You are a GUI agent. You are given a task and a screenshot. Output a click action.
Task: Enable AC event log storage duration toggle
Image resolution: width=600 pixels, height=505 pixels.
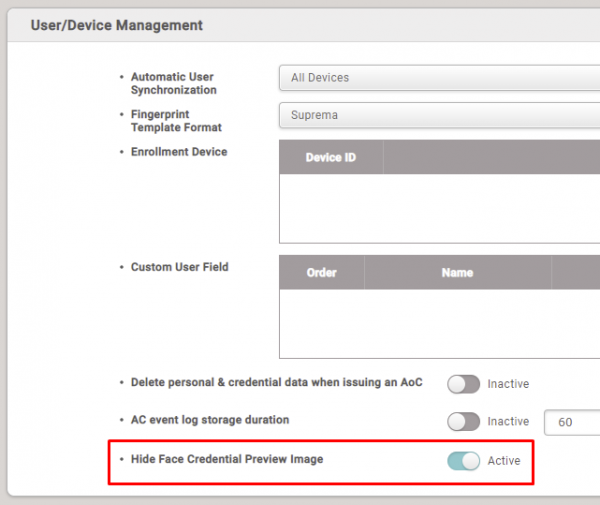pos(464,422)
